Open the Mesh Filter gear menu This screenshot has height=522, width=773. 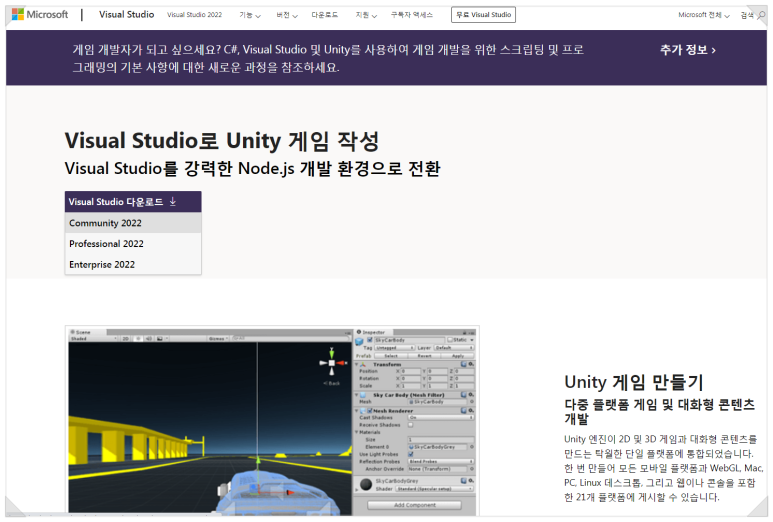click(x=471, y=395)
